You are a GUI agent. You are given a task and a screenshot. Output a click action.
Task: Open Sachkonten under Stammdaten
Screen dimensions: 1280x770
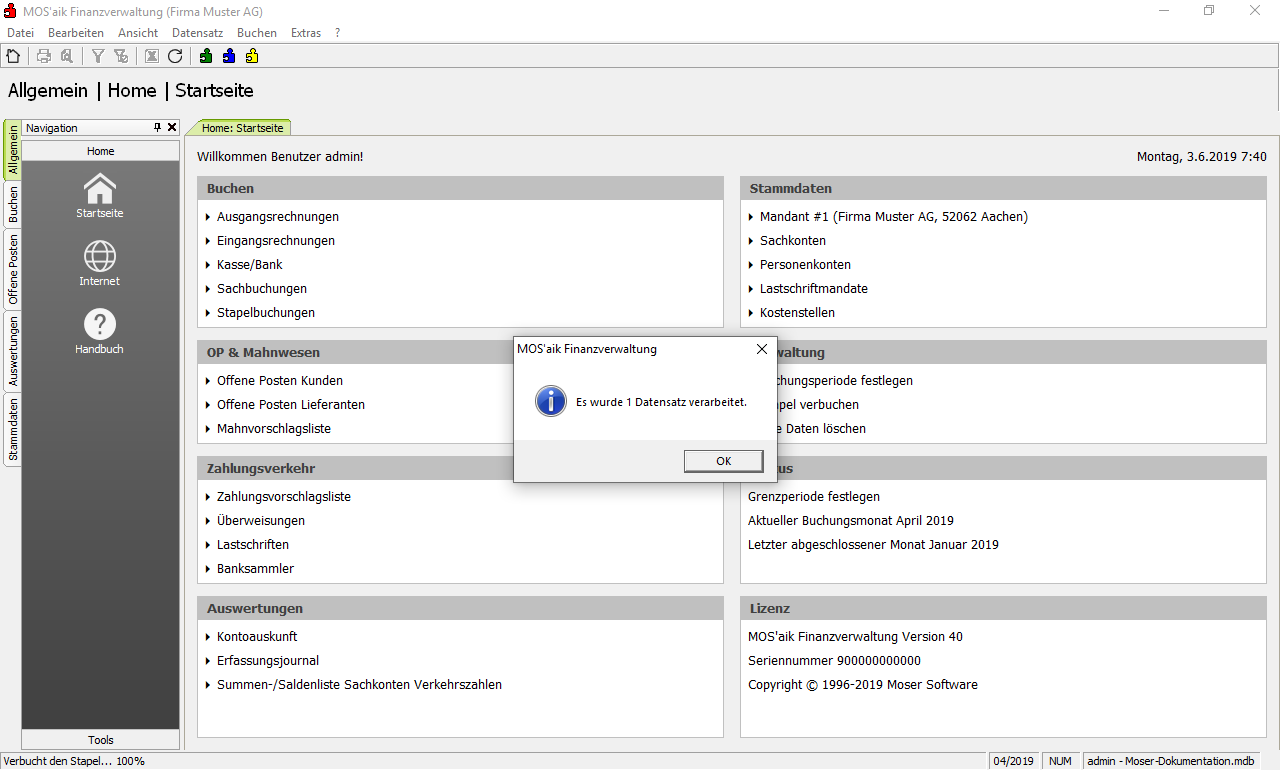pyautogui.click(x=792, y=241)
